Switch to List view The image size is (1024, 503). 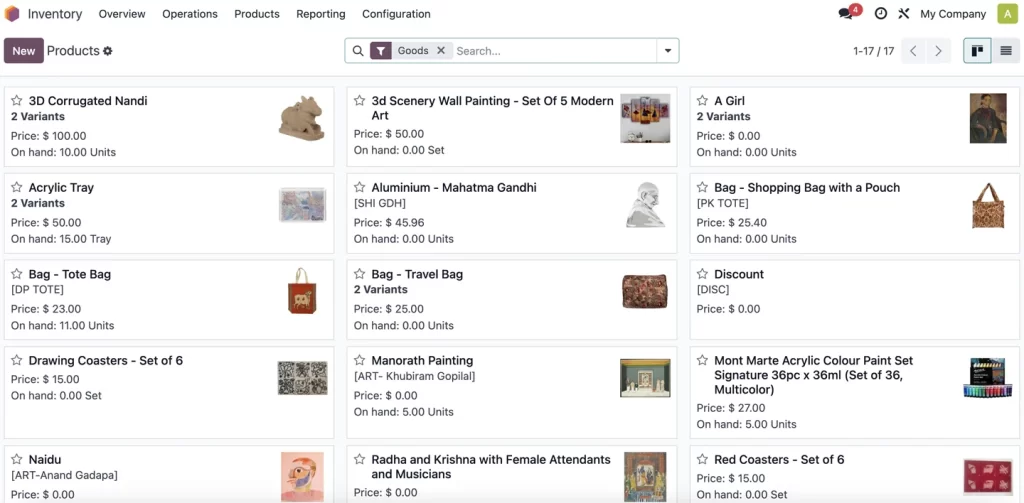tap(1006, 51)
